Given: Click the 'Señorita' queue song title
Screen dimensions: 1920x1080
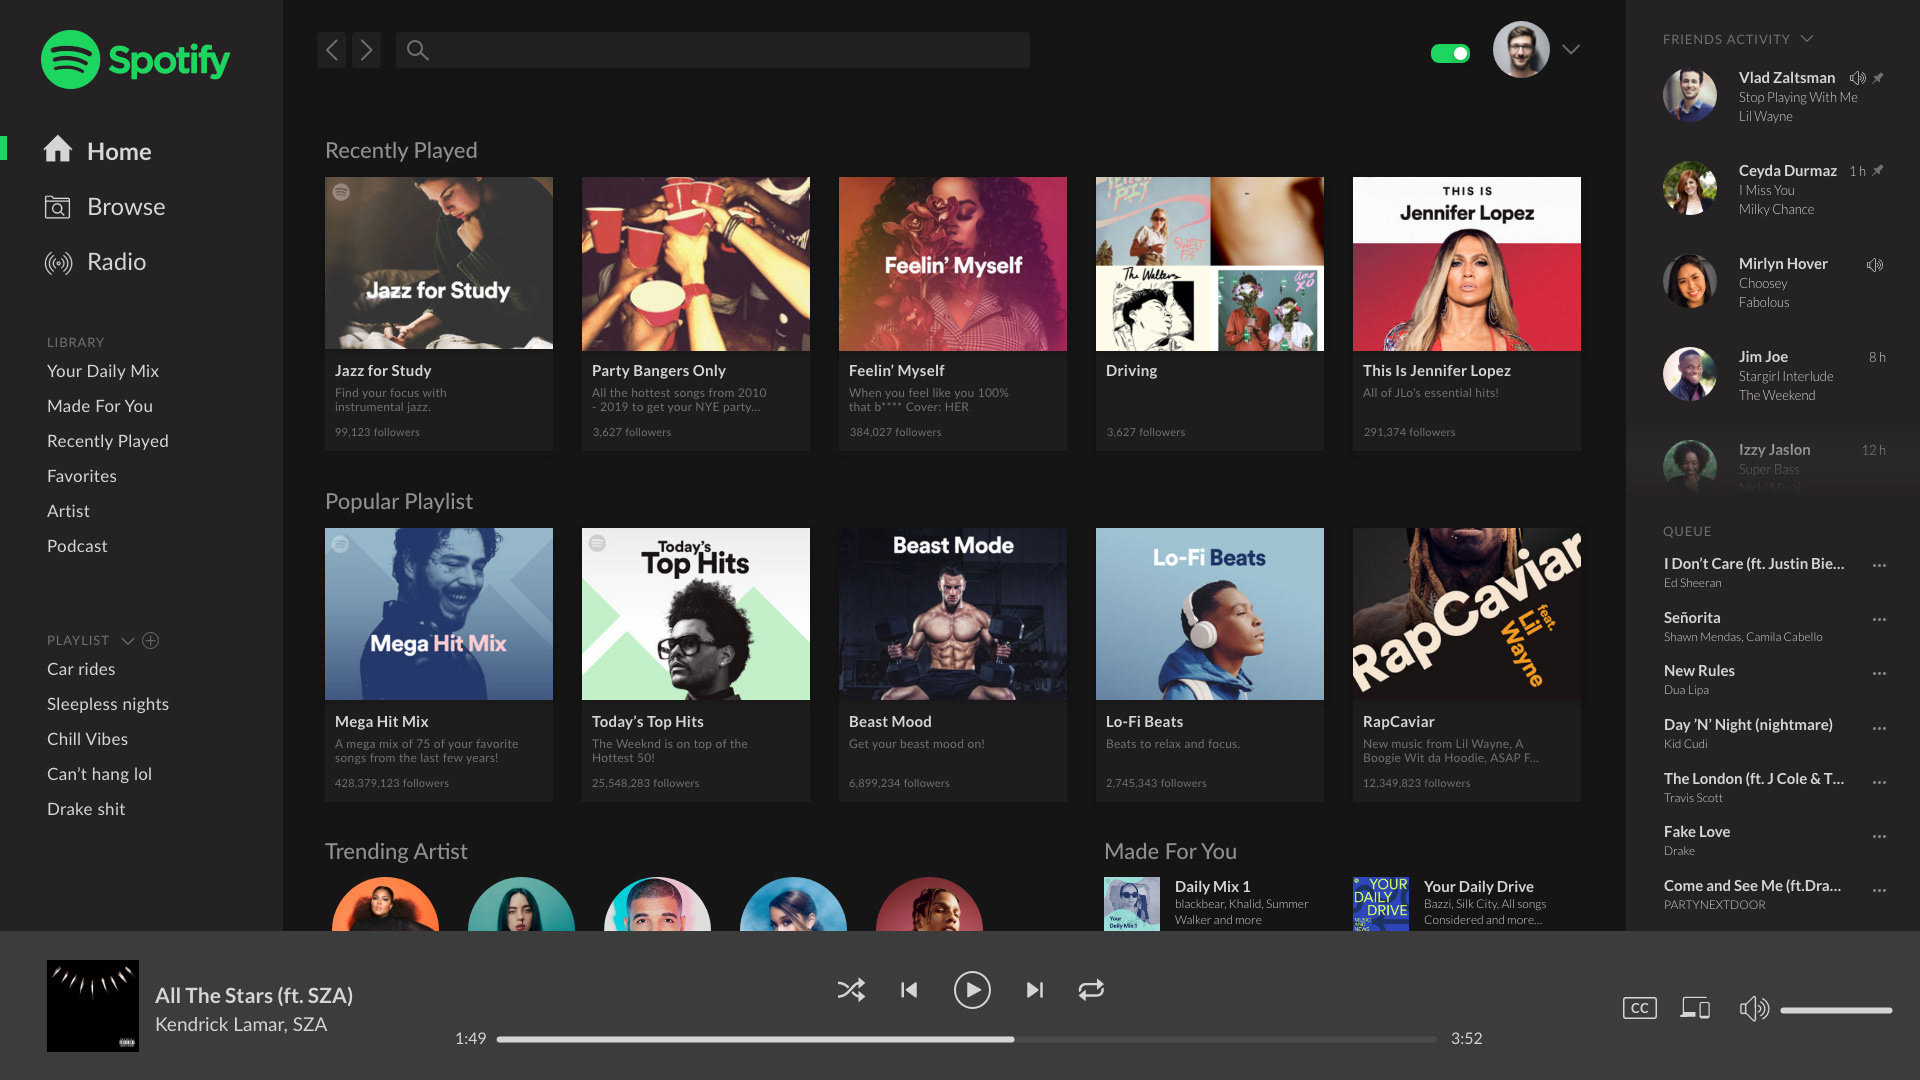Looking at the screenshot, I should (1692, 618).
